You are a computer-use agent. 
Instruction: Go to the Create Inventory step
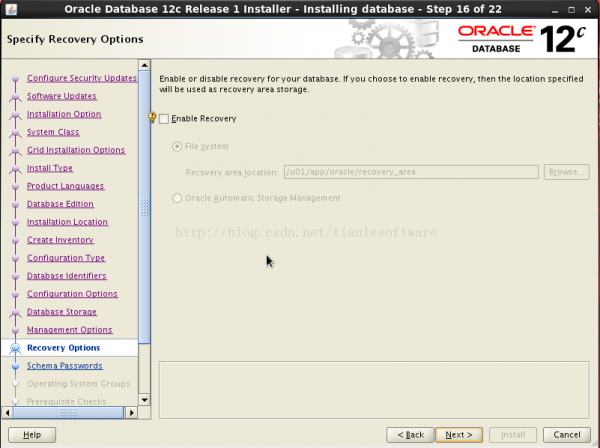coord(60,240)
